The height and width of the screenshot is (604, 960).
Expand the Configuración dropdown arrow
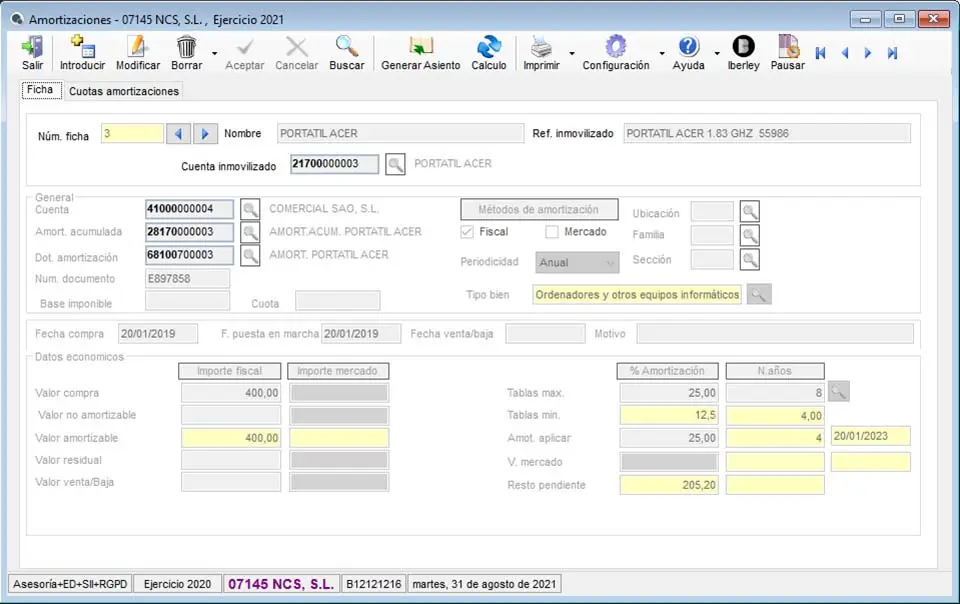662,54
